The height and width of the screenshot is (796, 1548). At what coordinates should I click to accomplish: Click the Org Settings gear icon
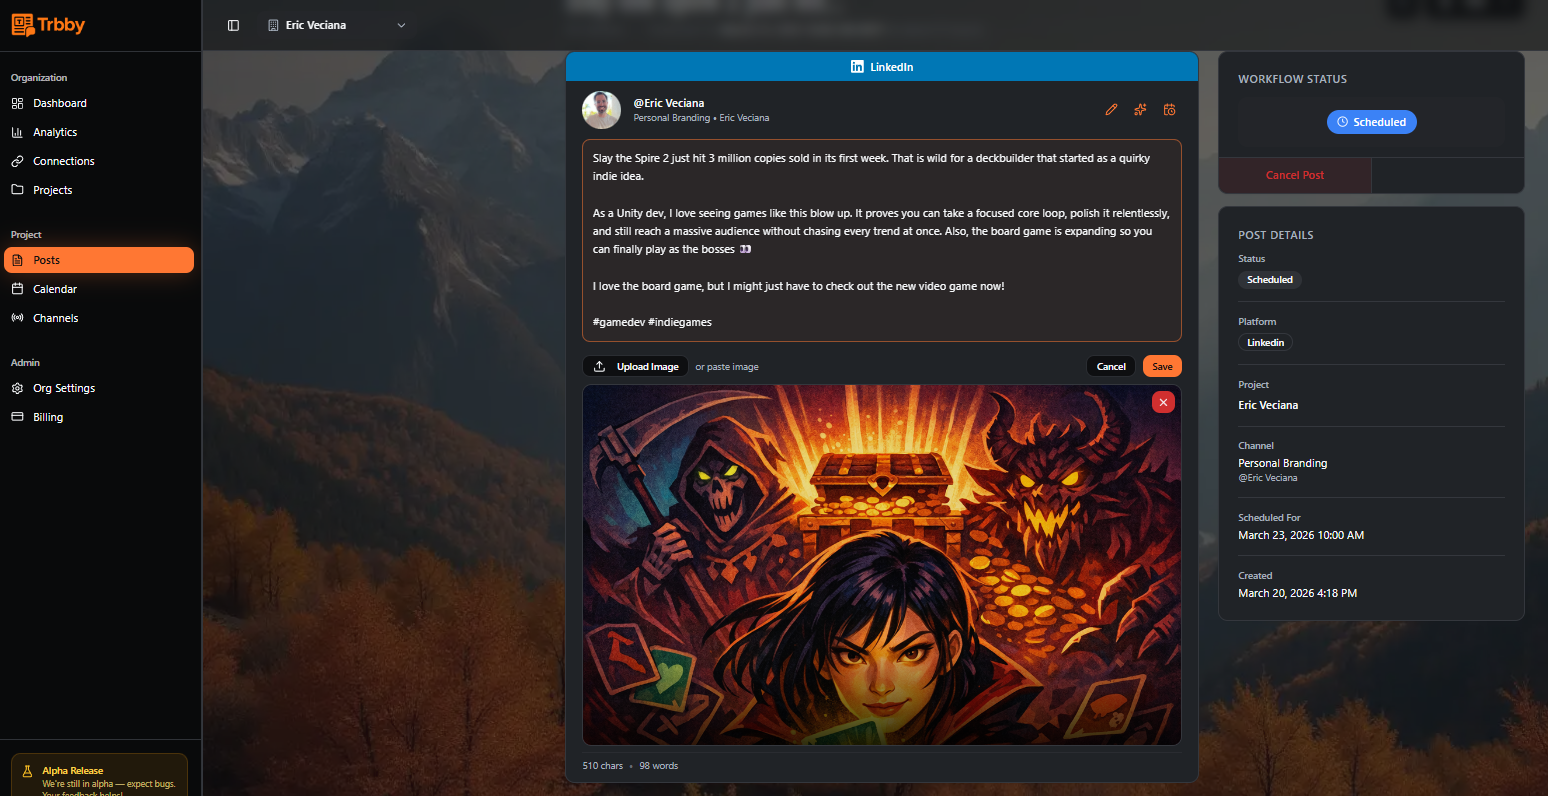[17, 388]
